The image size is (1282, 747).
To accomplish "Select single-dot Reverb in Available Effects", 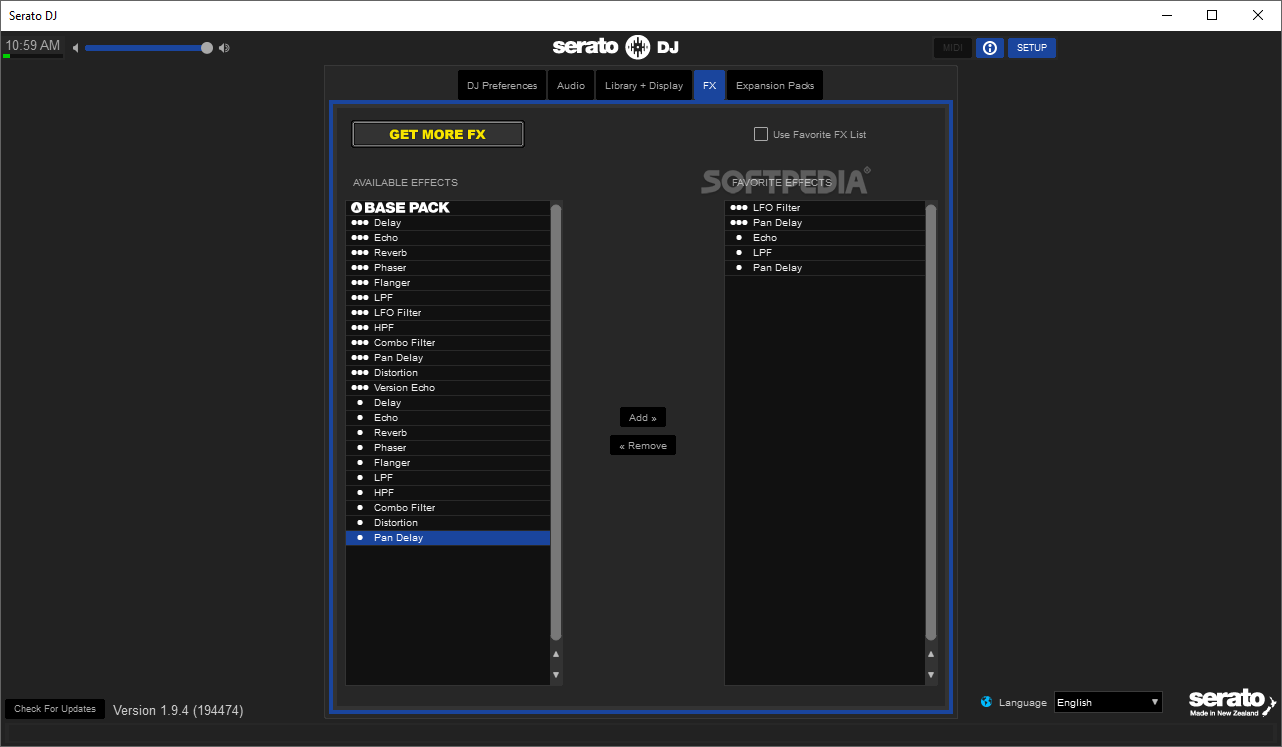I will [x=448, y=433].
